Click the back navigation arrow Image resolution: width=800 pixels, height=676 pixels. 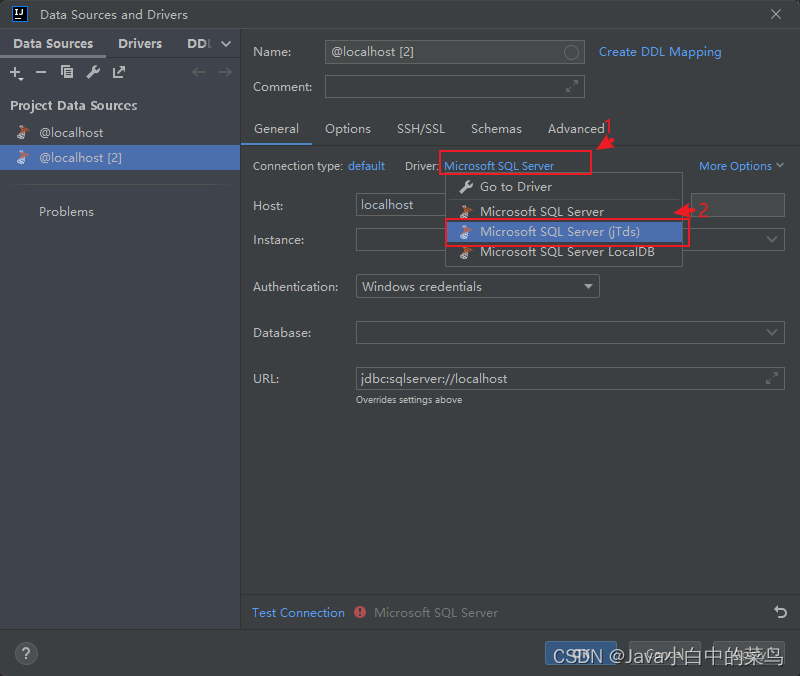(198, 72)
